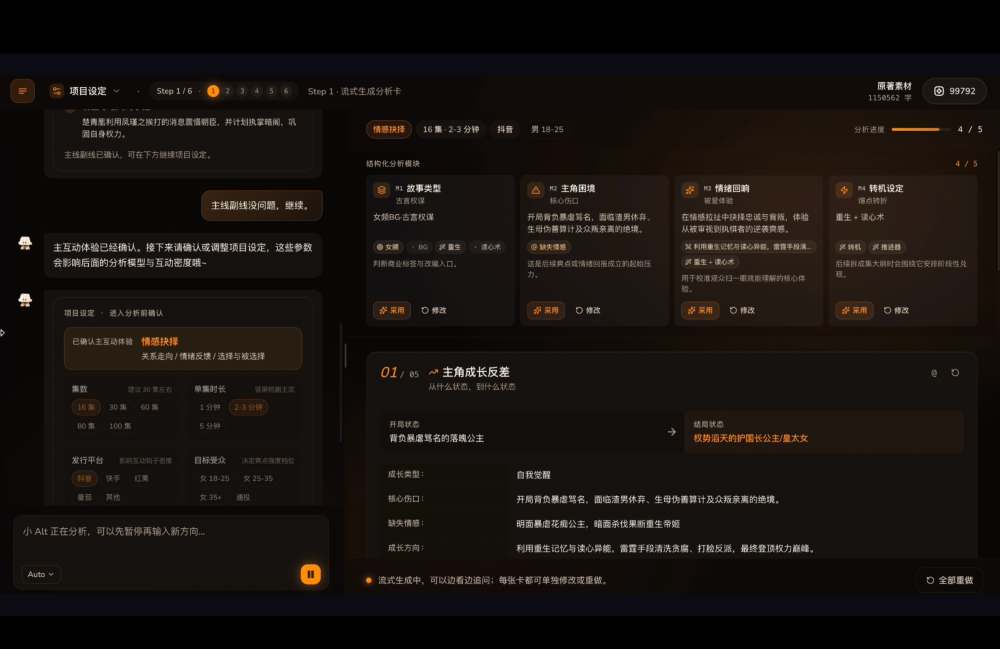Modify the 故事类型 card with 修改

pyautogui.click(x=434, y=310)
